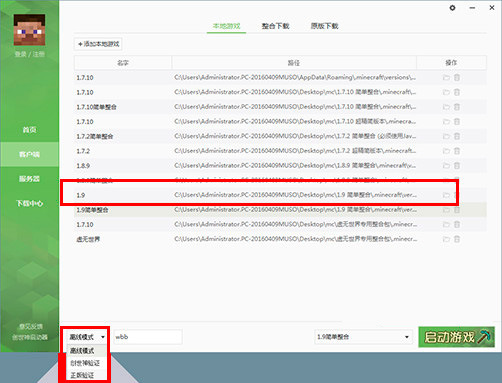502x383 pixels.
Task: Select the 虚无世界 game name
Action: 88,239
